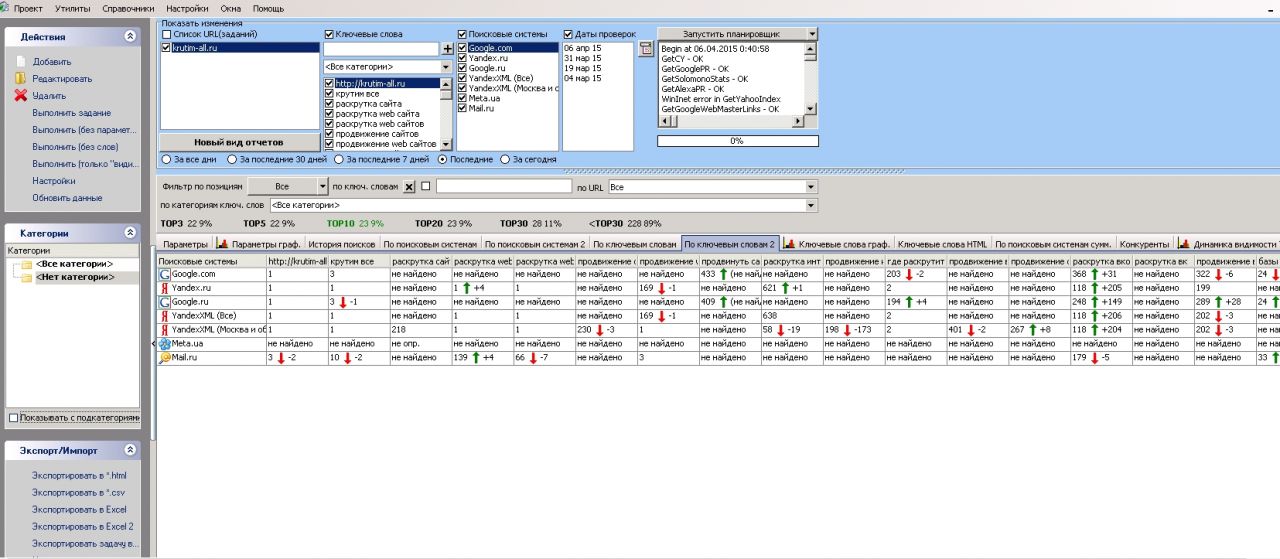Toggle Ключевые слова checkbox

pos(329,34)
